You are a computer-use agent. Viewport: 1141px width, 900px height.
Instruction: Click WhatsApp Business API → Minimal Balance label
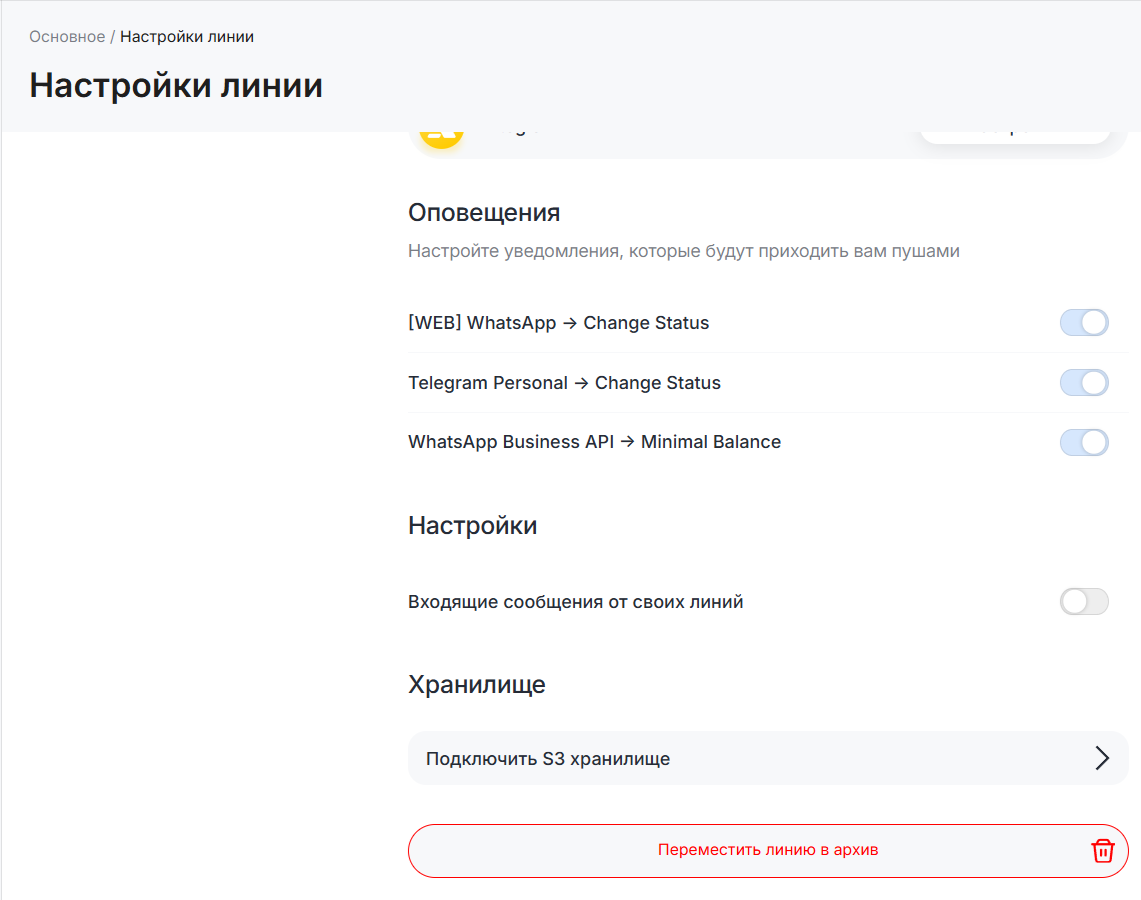pyautogui.click(x=594, y=442)
